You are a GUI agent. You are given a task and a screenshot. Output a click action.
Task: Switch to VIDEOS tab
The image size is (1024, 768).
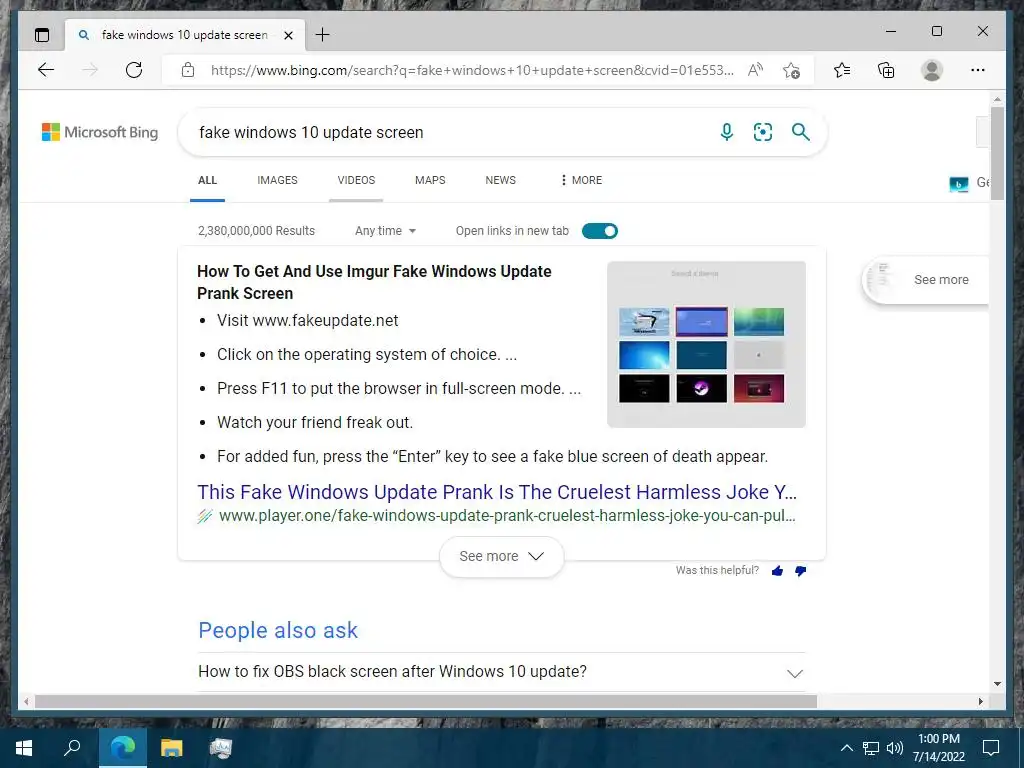356,180
